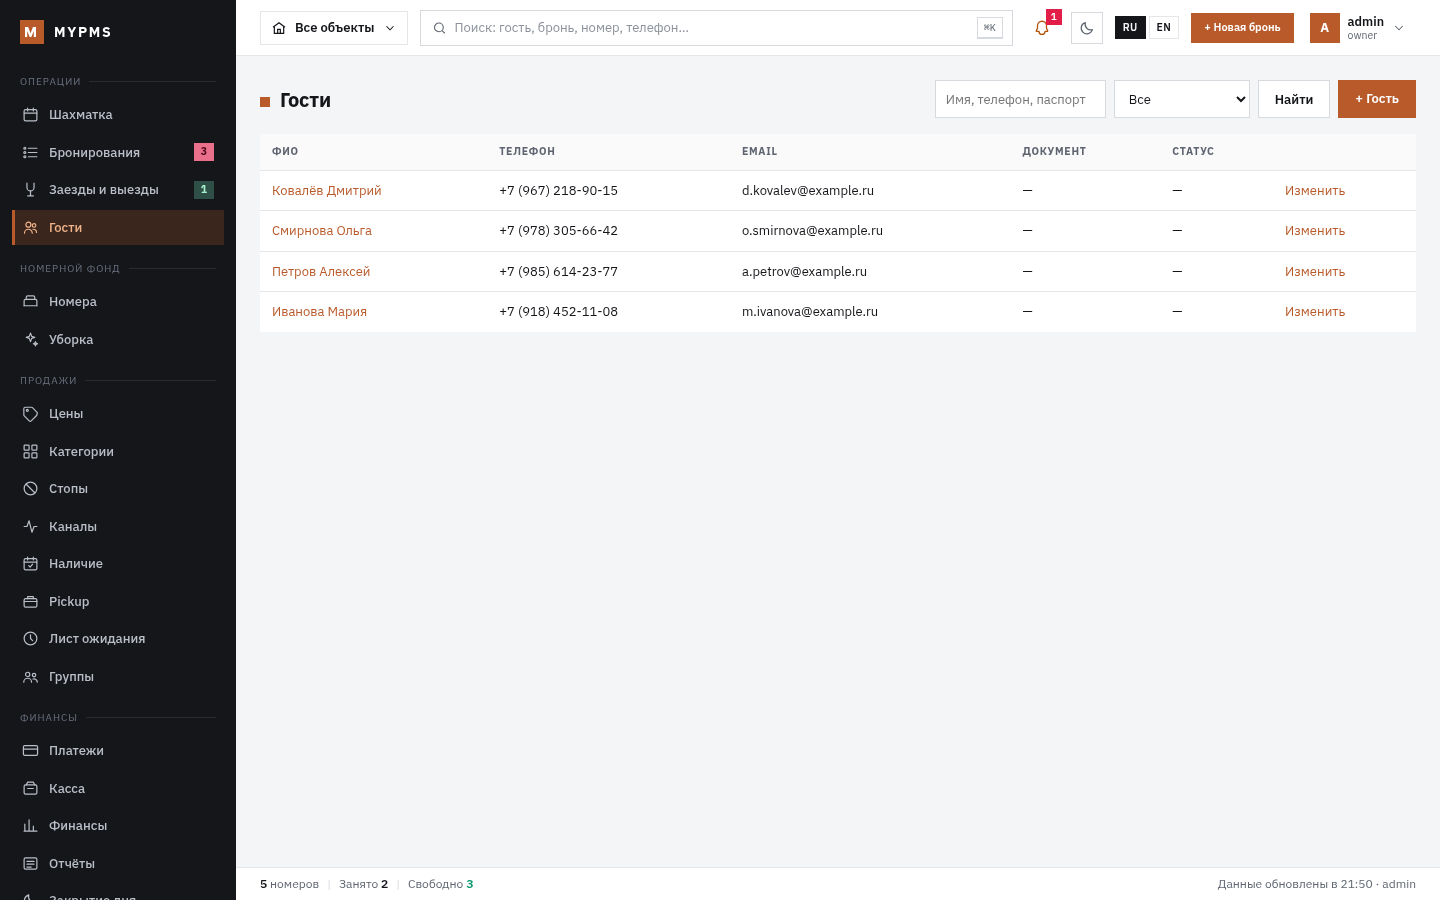Click the Платежи card icon
The height and width of the screenshot is (900, 1440).
click(x=31, y=751)
